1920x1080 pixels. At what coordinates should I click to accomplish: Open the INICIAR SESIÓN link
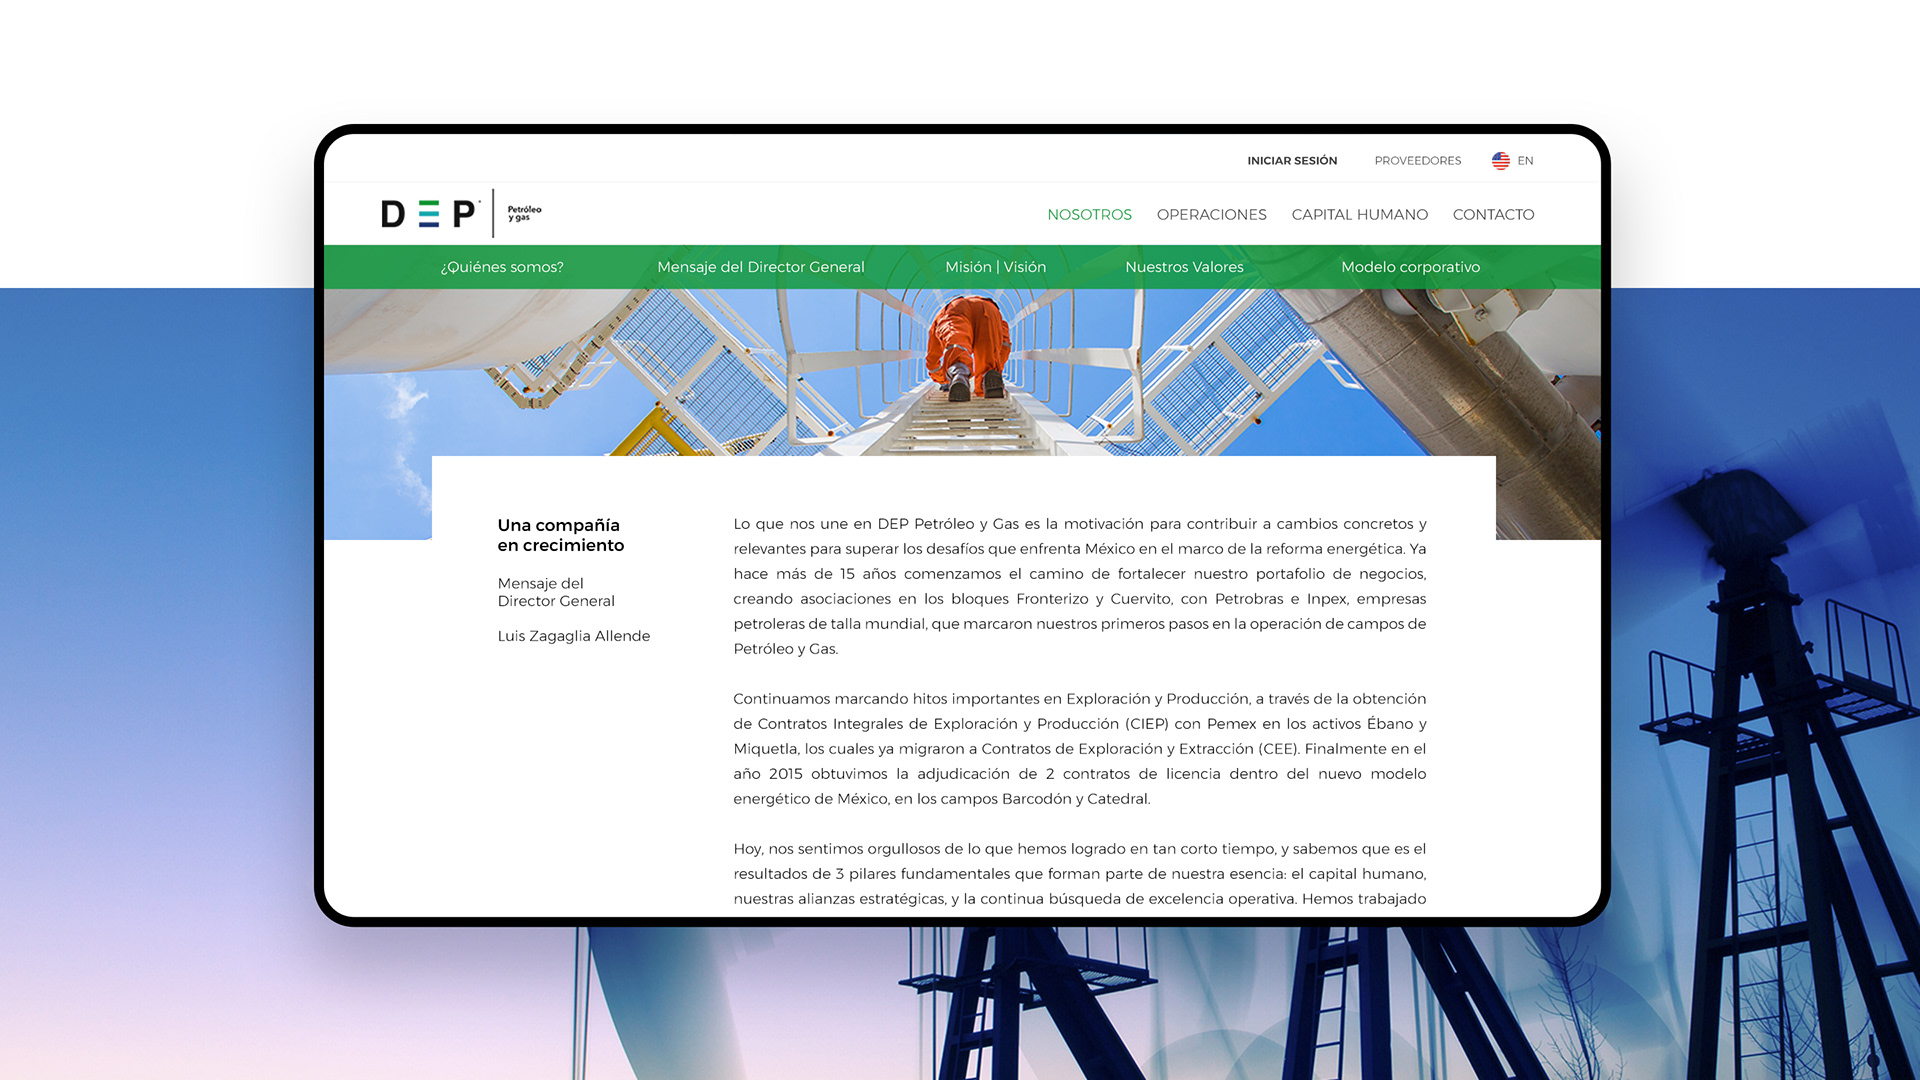pos(1292,160)
